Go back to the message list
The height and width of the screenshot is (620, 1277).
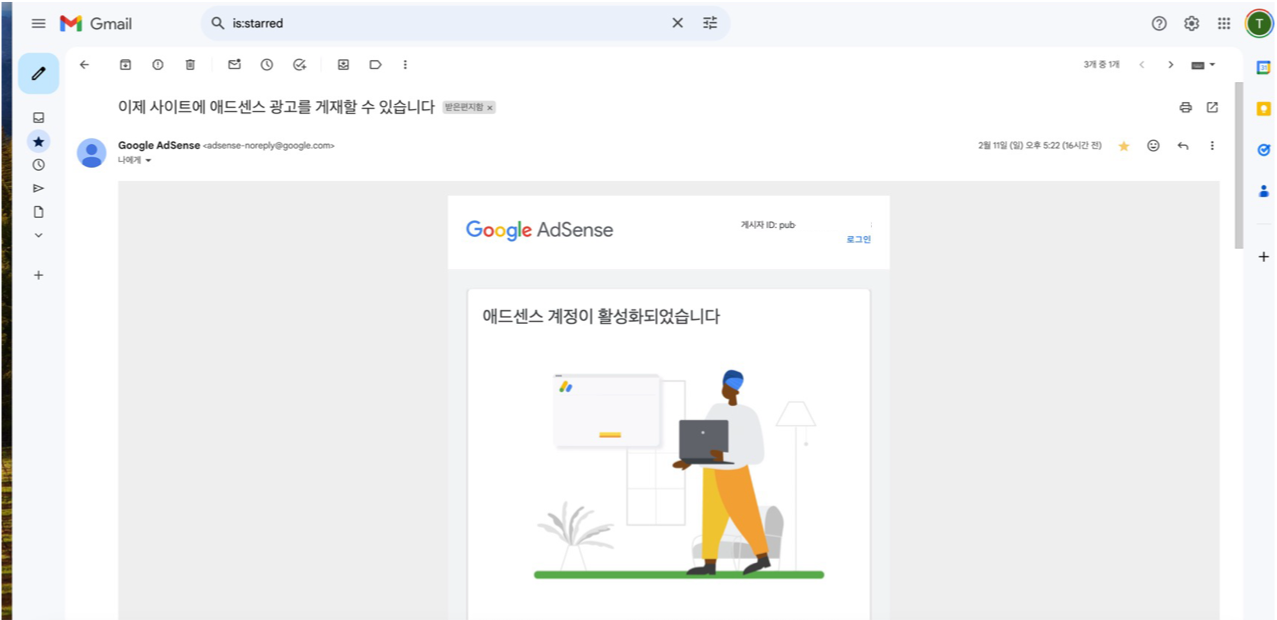coord(84,64)
